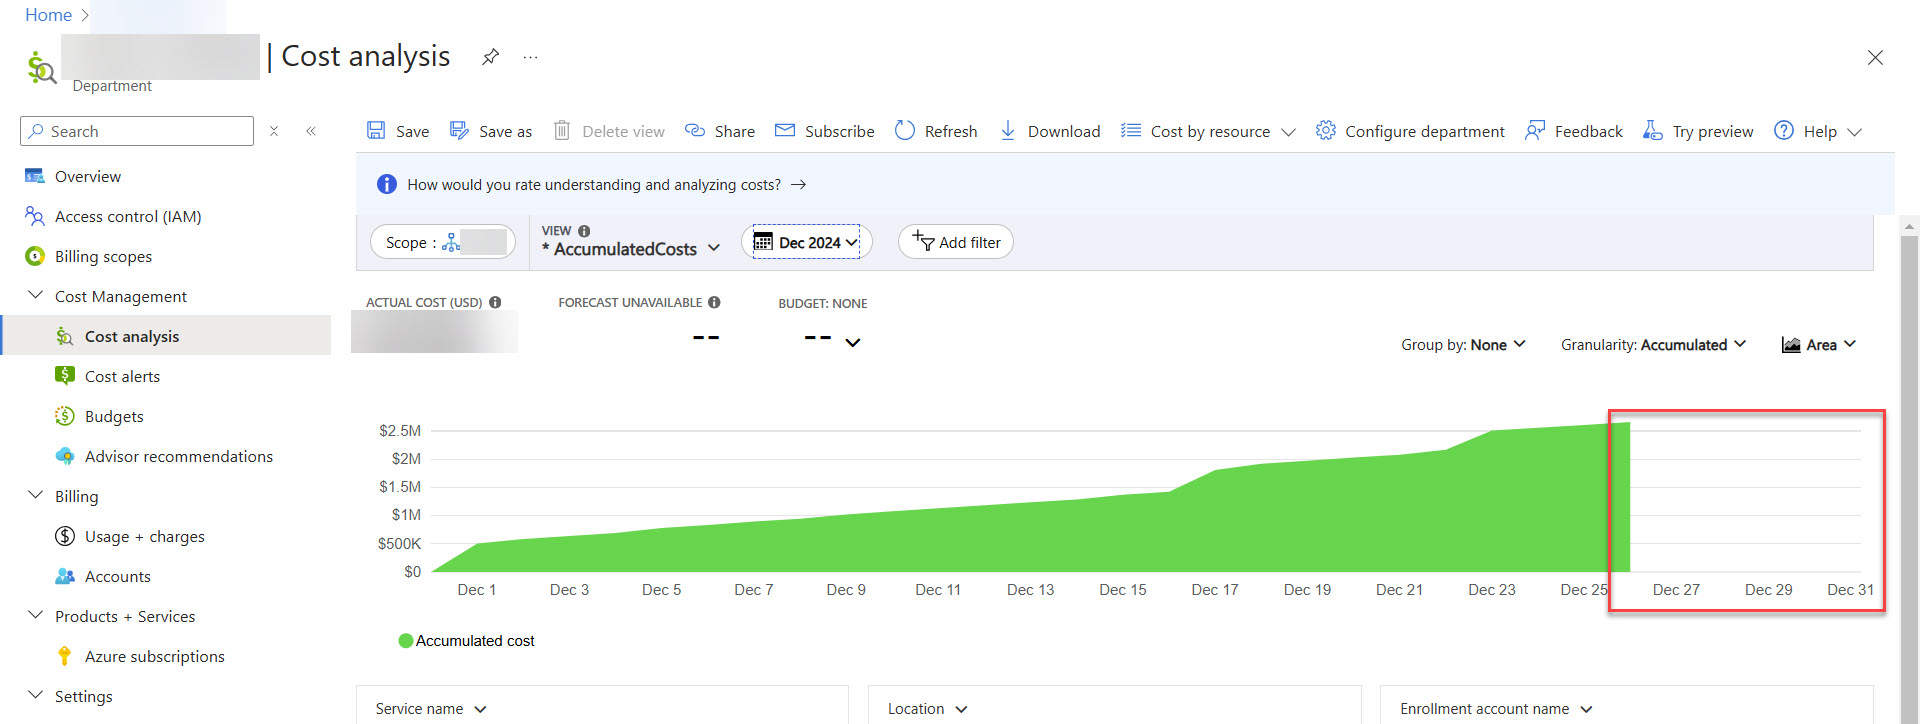This screenshot has height=724, width=1920.
Task: Refresh the cost data
Action: (936, 131)
